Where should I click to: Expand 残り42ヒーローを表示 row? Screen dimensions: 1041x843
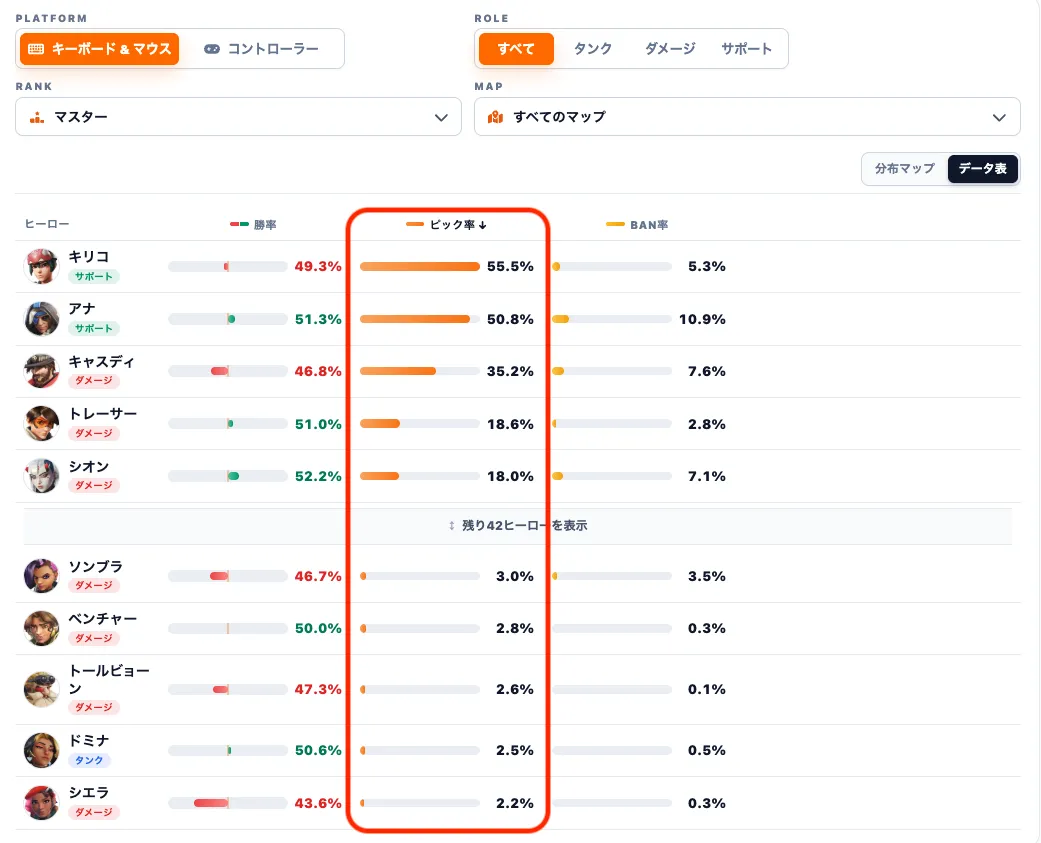tap(518, 526)
